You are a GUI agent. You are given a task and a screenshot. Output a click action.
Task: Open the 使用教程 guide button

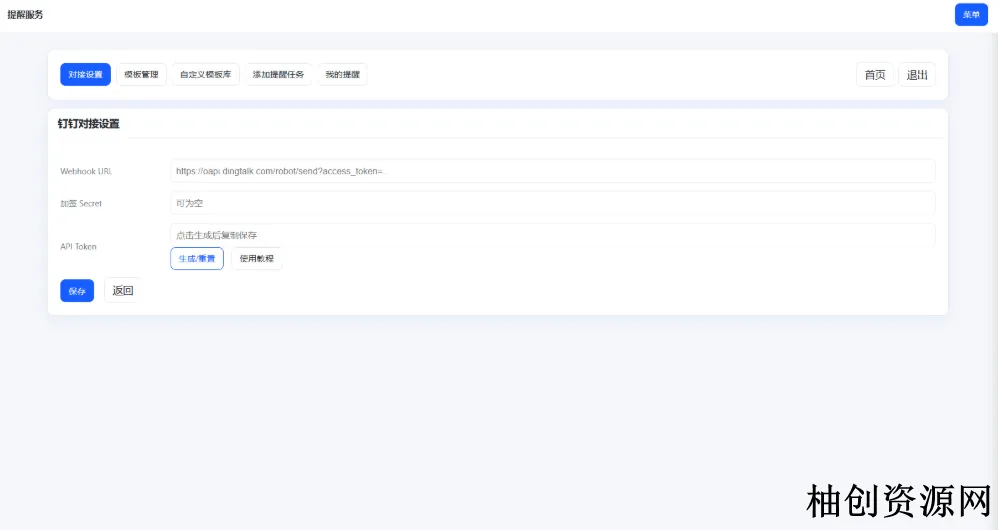pyautogui.click(x=256, y=259)
